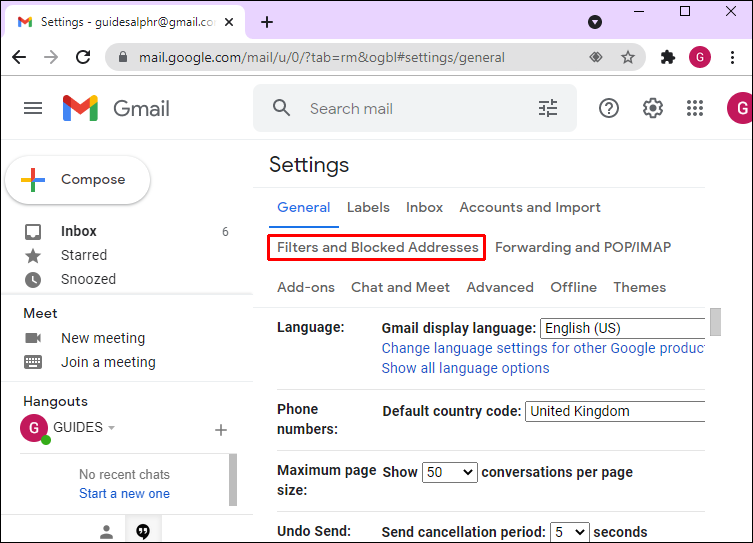View site information lock icon
Screen dimensions: 753x543
123,57
